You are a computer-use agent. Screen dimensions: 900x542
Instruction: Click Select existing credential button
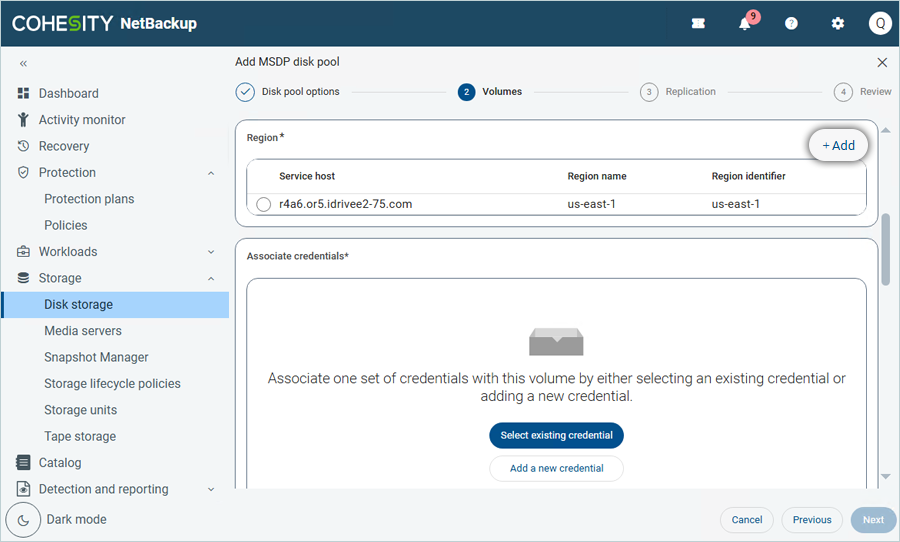tap(556, 435)
